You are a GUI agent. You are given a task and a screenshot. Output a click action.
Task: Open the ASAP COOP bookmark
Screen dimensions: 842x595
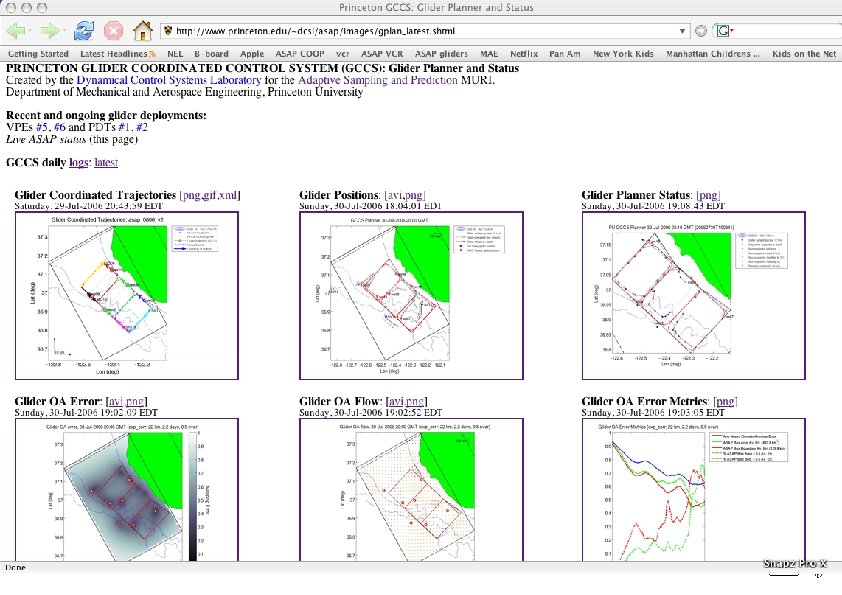pyautogui.click(x=300, y=54)
